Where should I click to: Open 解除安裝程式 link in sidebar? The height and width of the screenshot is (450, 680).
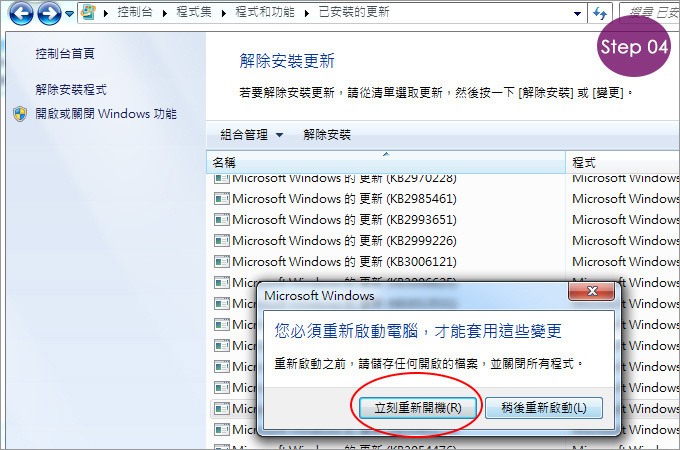[71, 90]
